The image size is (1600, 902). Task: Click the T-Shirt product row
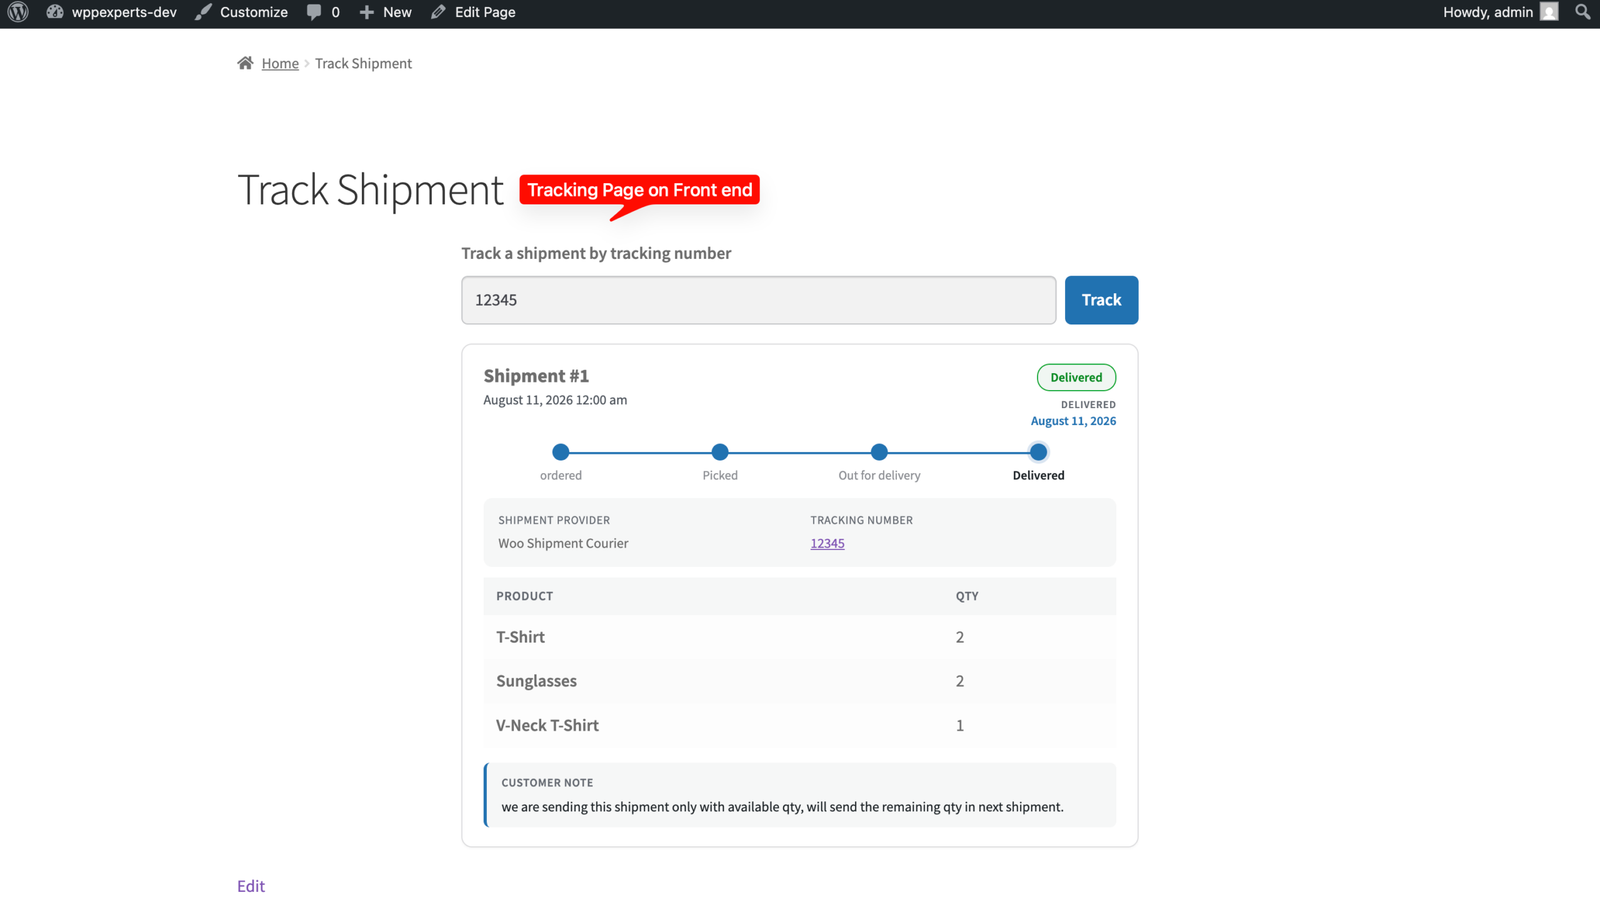[799, 637]
